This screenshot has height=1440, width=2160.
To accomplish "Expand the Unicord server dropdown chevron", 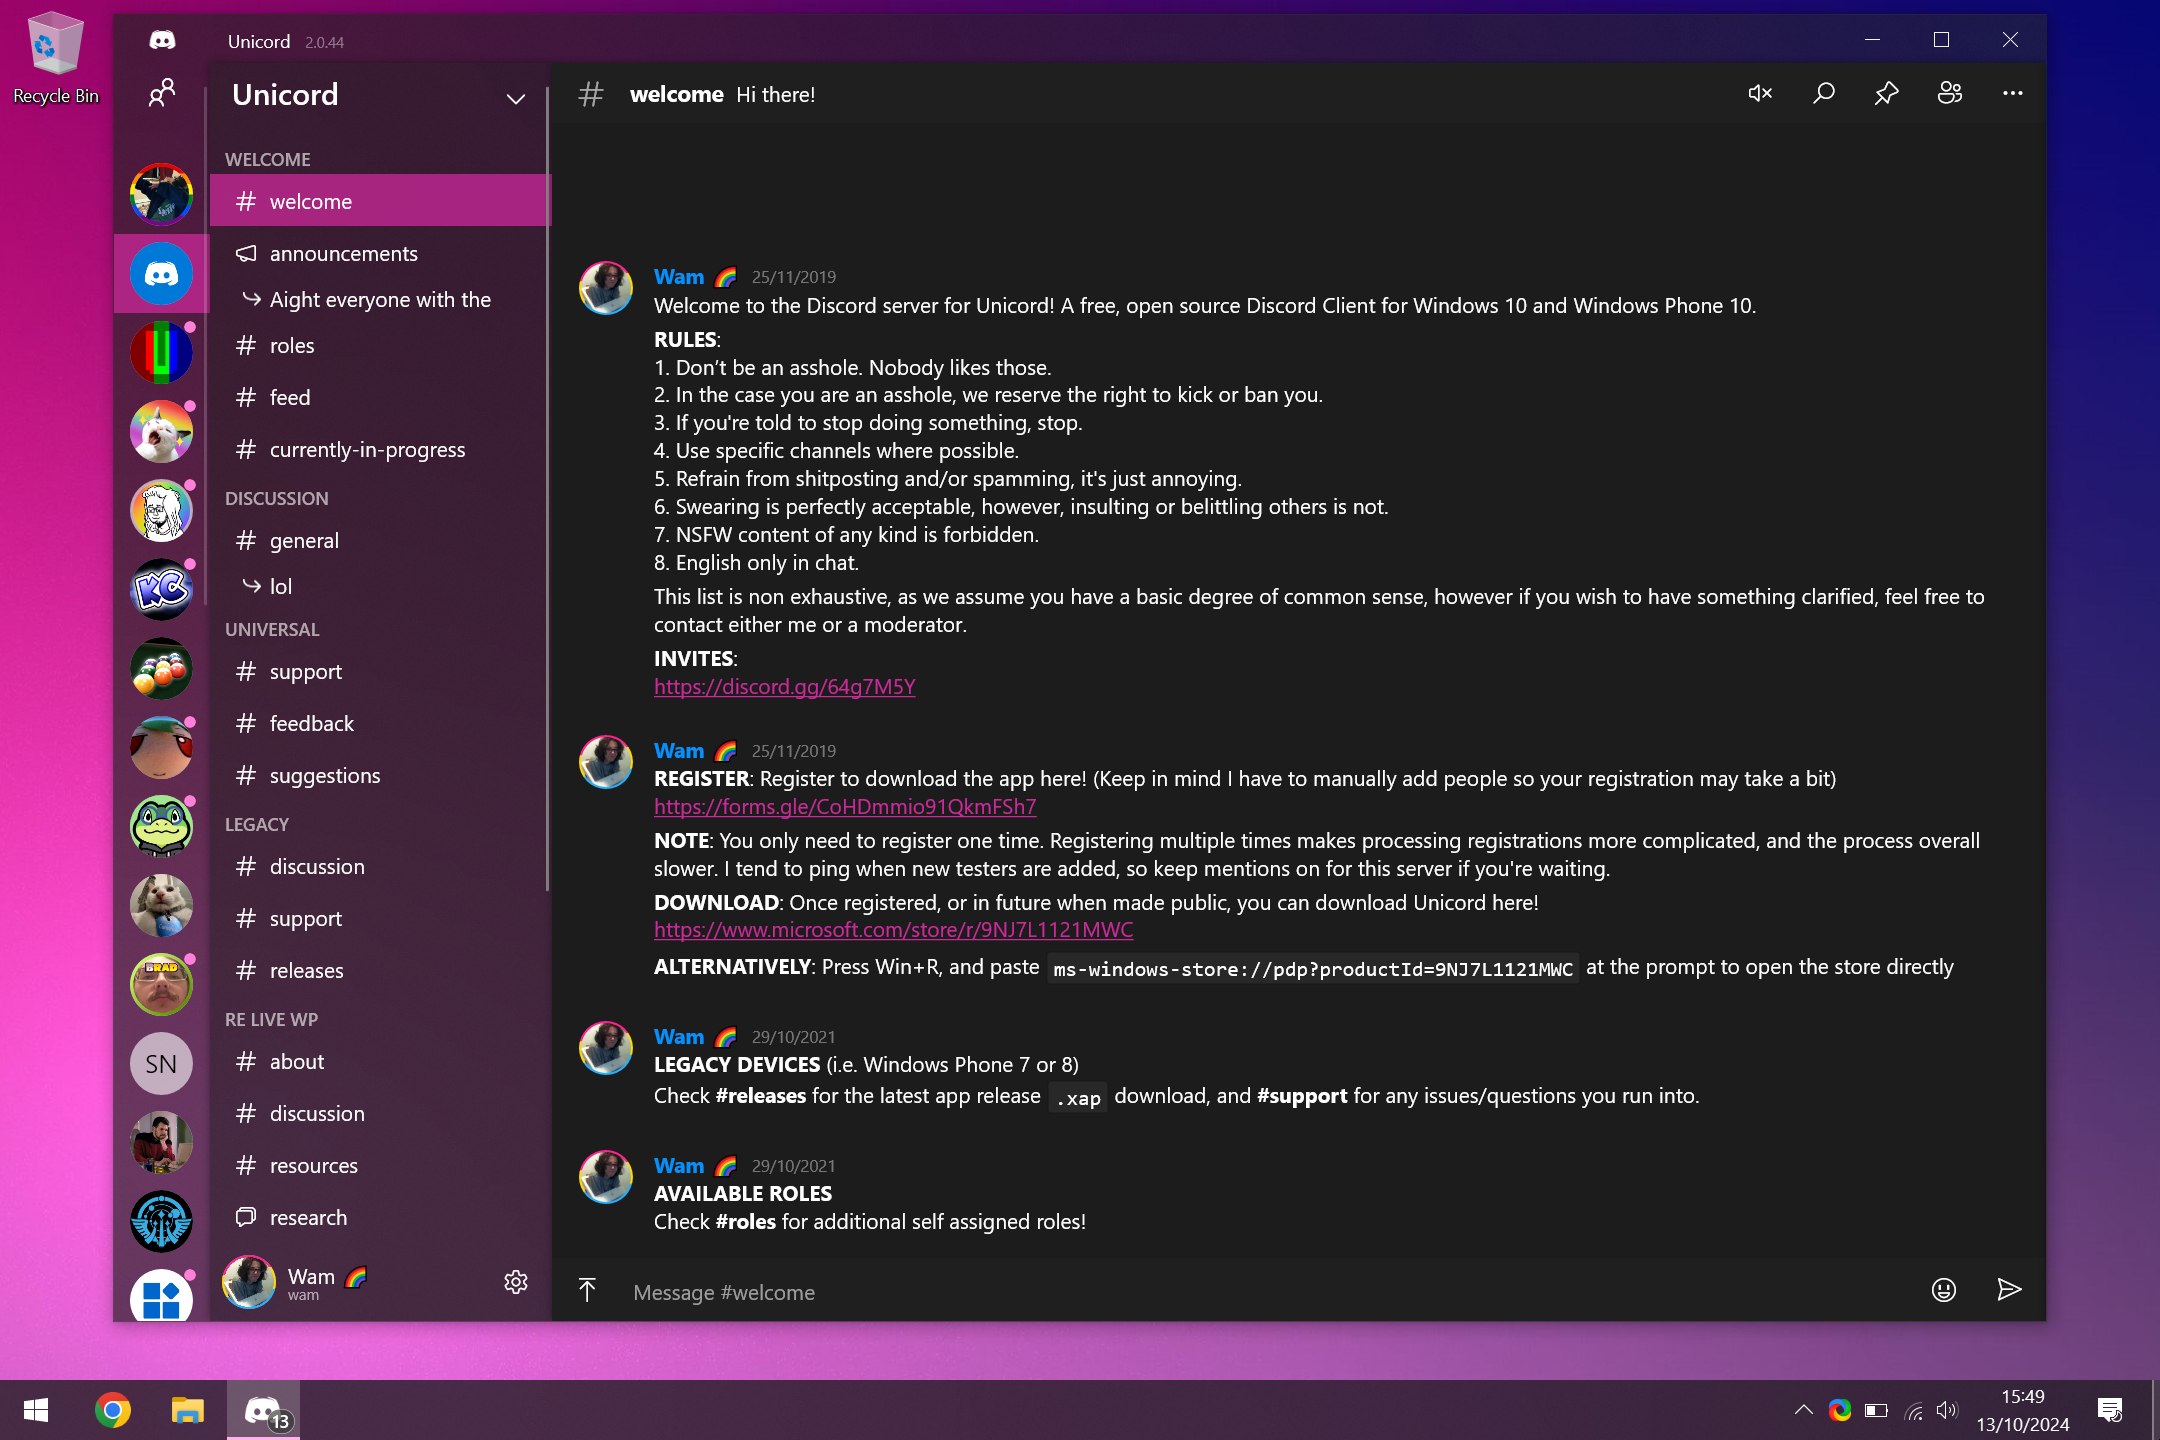I will [x=515, y=98].
